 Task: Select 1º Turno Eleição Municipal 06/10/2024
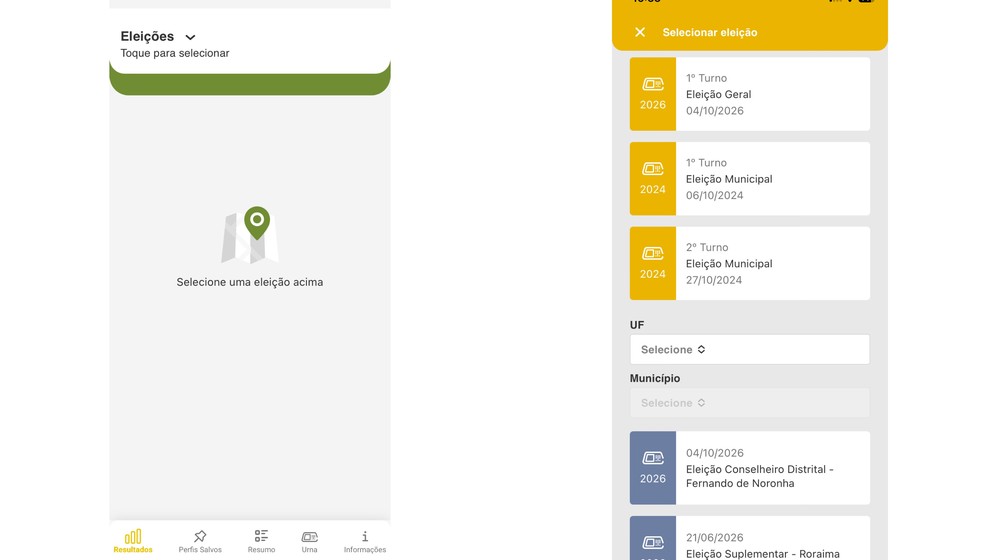click(x=749, y=179)
